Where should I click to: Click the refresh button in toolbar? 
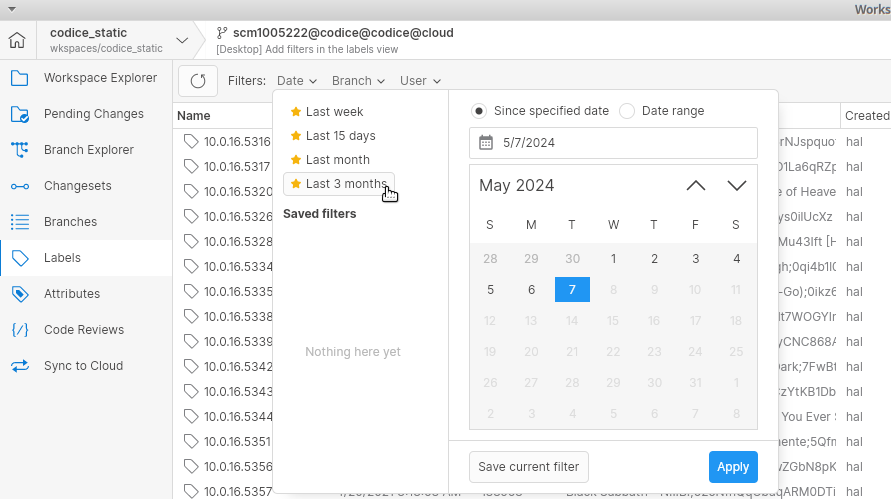tap(198, 81)
